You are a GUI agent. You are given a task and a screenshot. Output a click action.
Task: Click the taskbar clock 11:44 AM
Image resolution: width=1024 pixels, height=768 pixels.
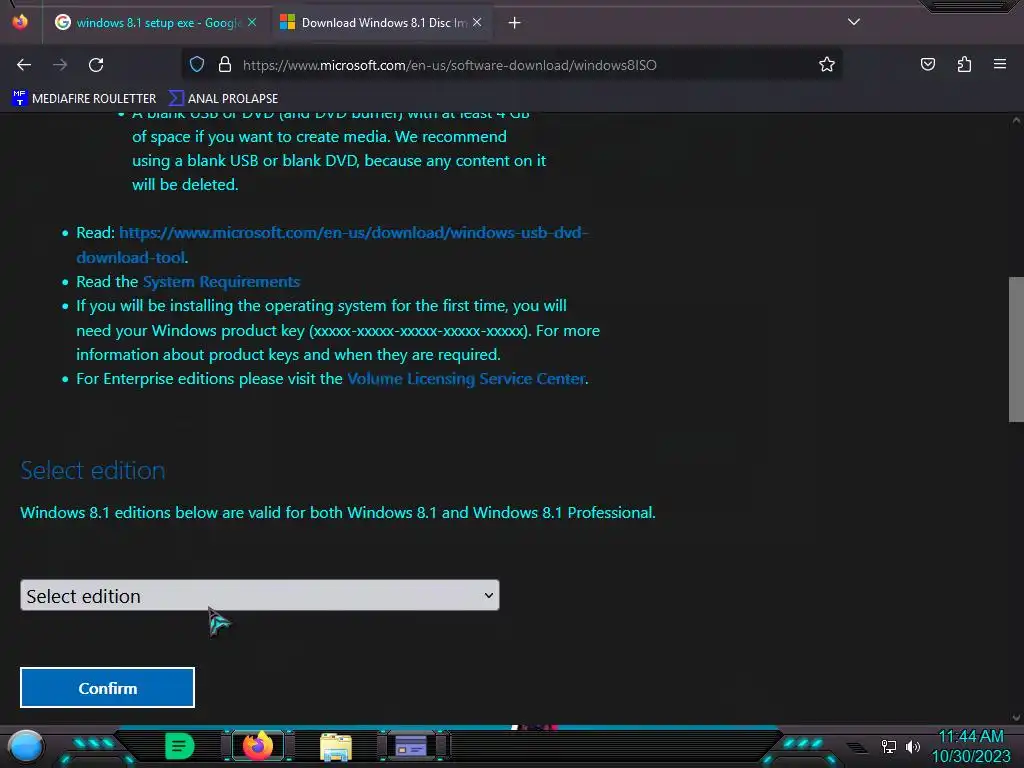point(971,737)
